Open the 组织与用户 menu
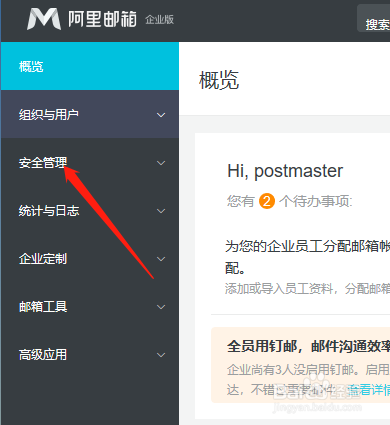Viewport: 390px width, 425px height. (x=90, y=114)
